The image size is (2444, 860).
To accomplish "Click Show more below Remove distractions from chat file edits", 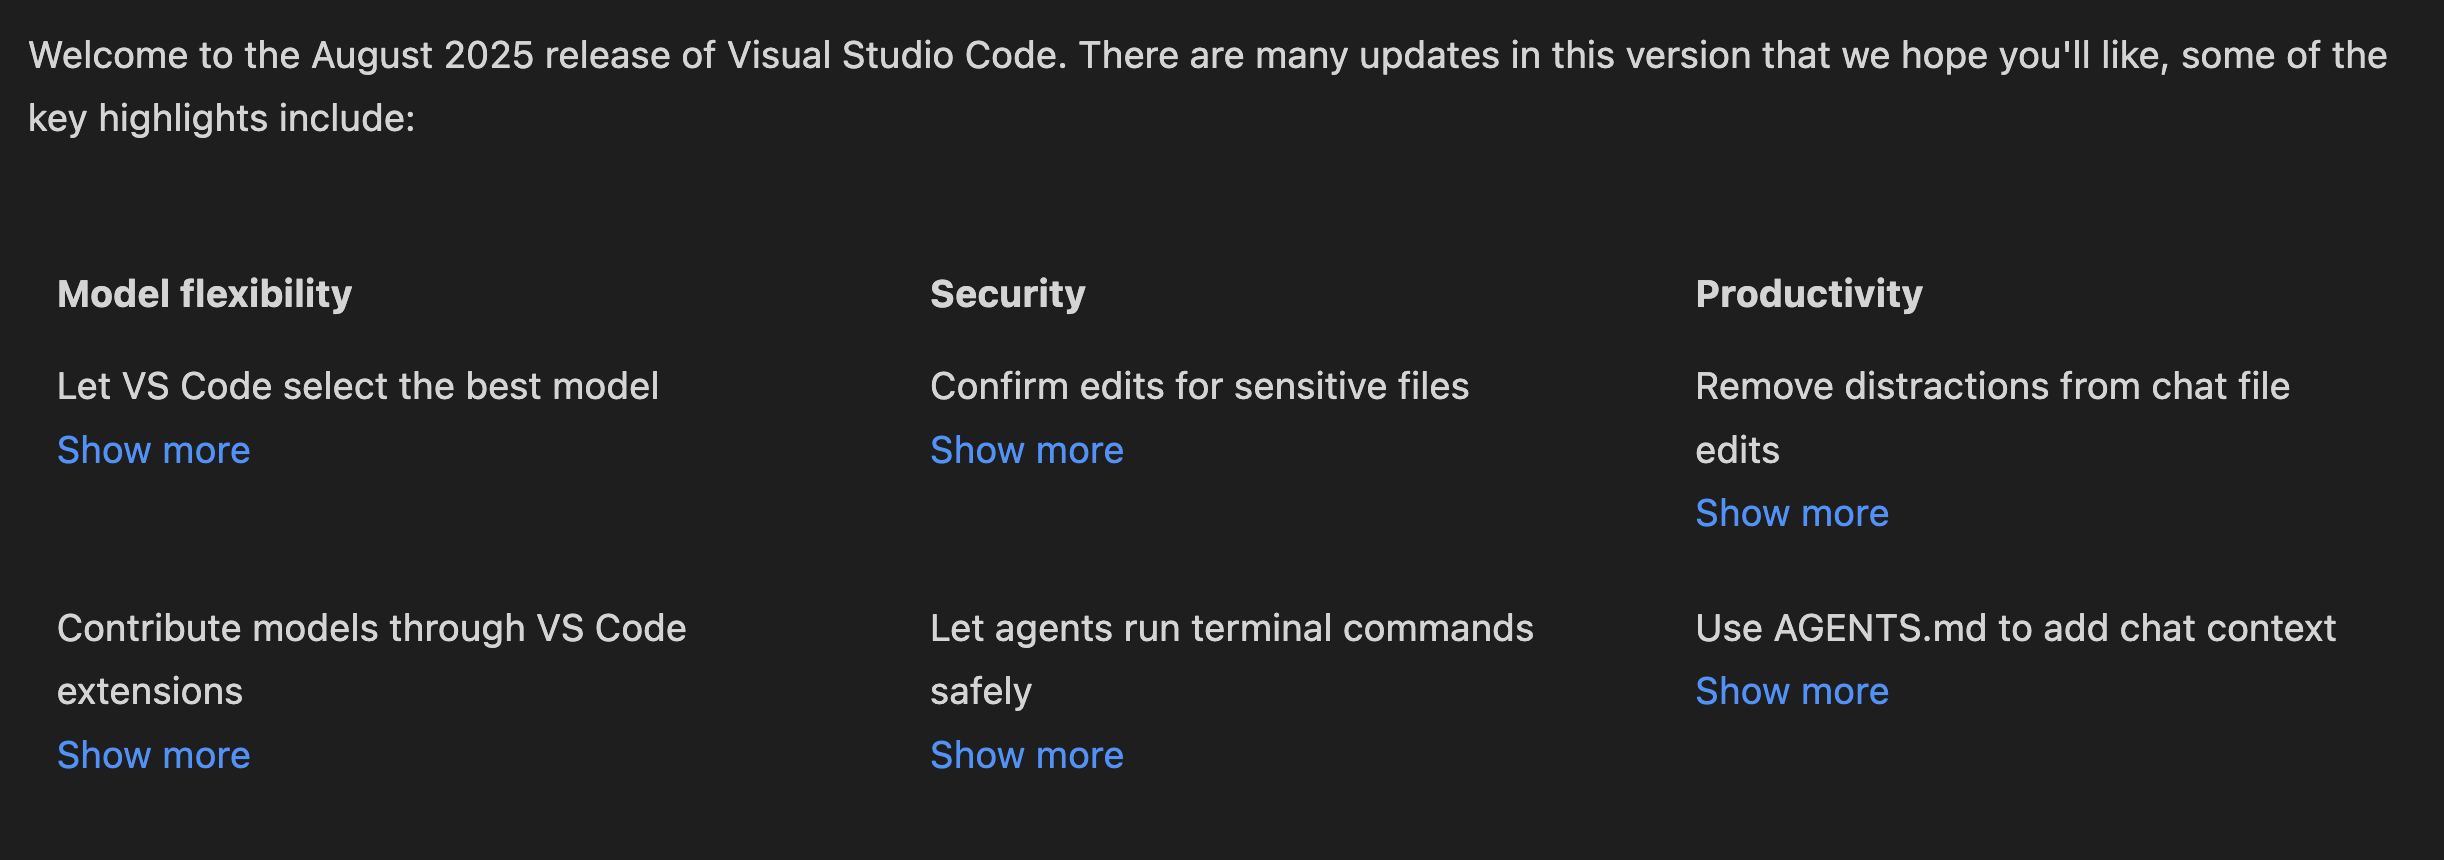I will click(x=1791, y=513).
